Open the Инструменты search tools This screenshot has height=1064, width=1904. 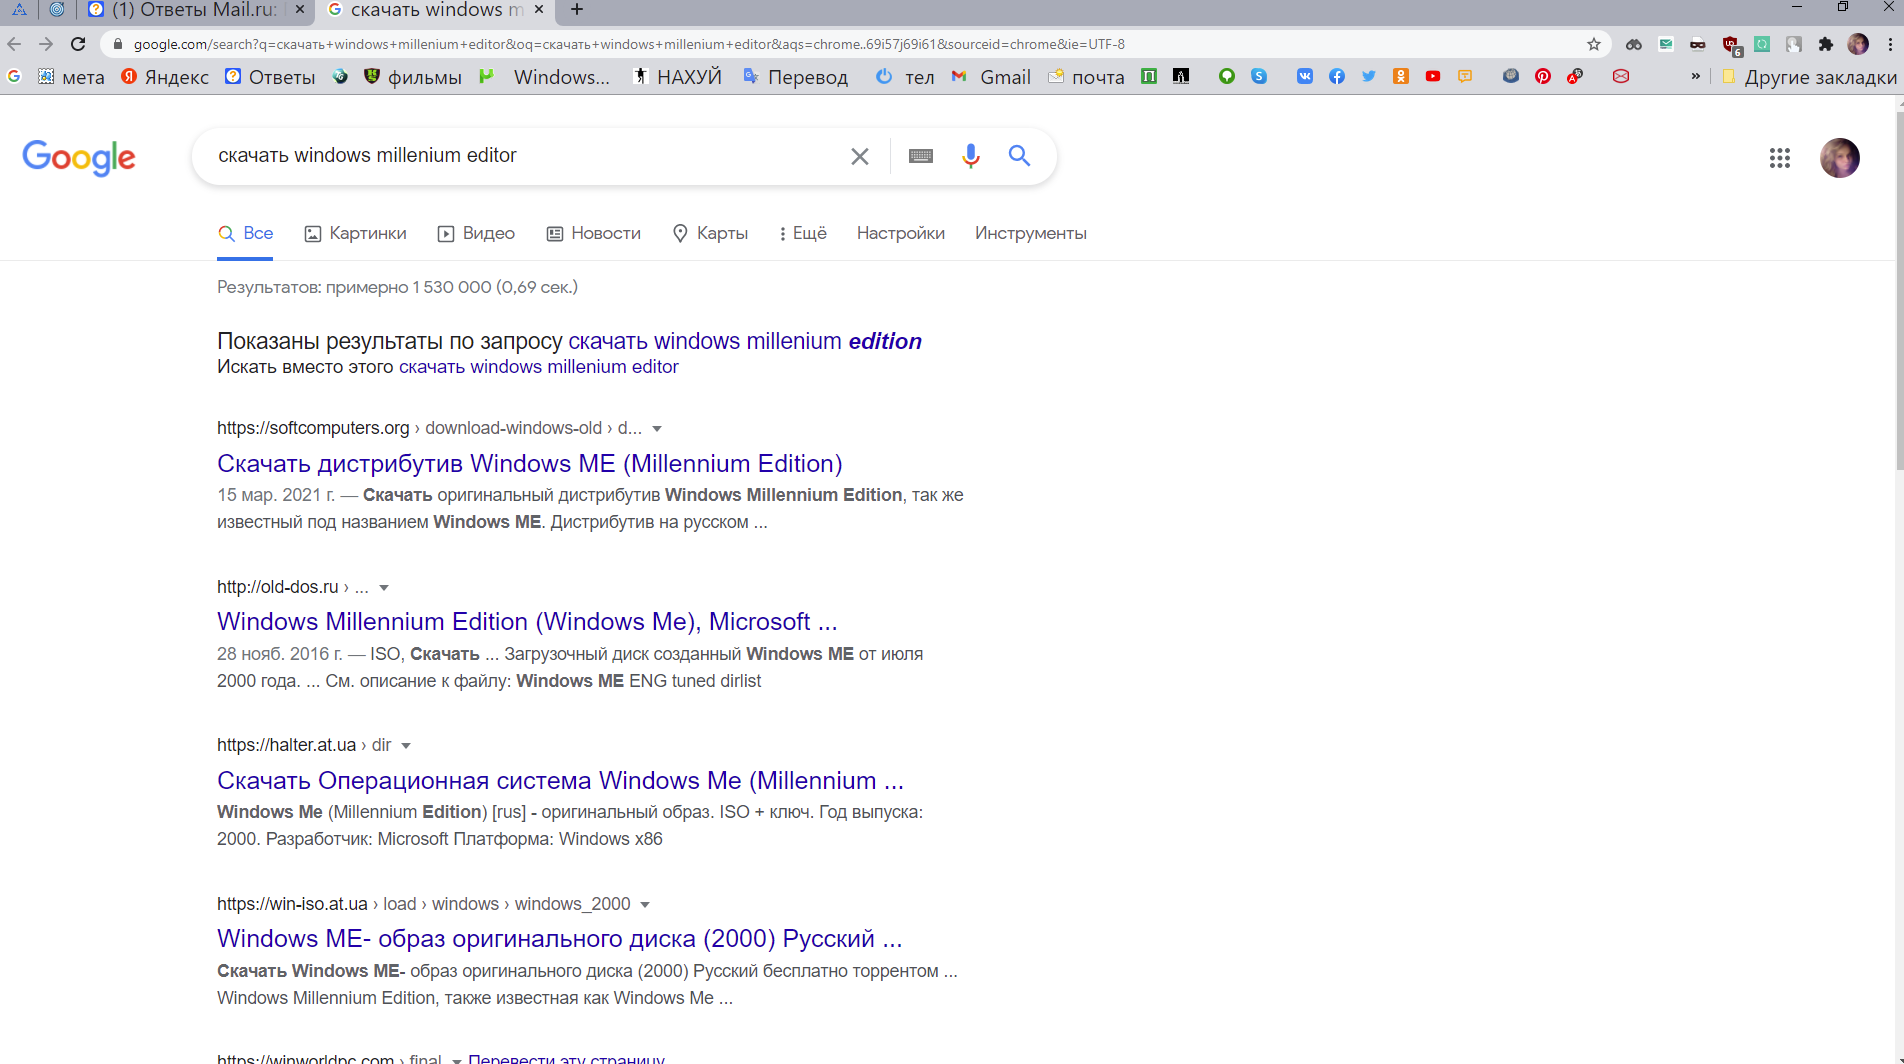[x=1031, y=233]
